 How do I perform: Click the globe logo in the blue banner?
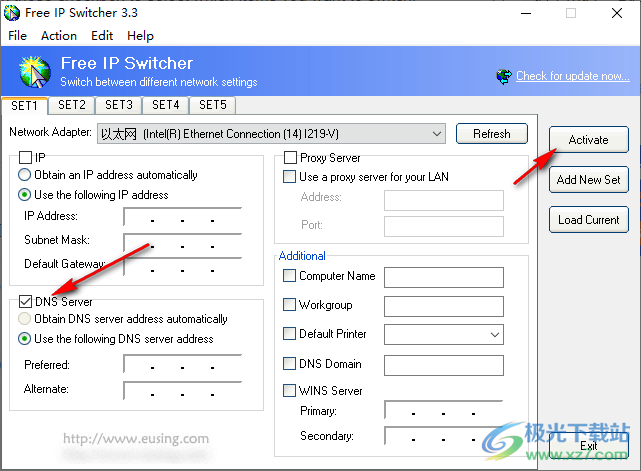35,72
